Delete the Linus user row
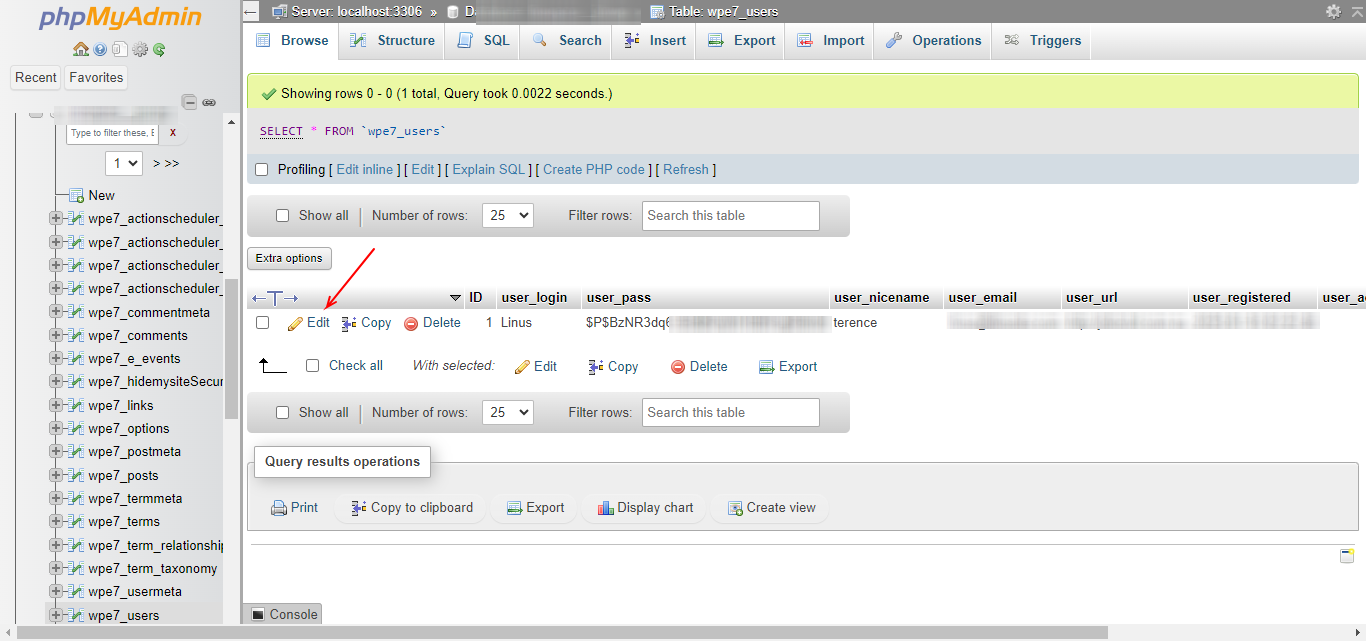This screenshot has height=641, width=1366. [x=432, y=323]
